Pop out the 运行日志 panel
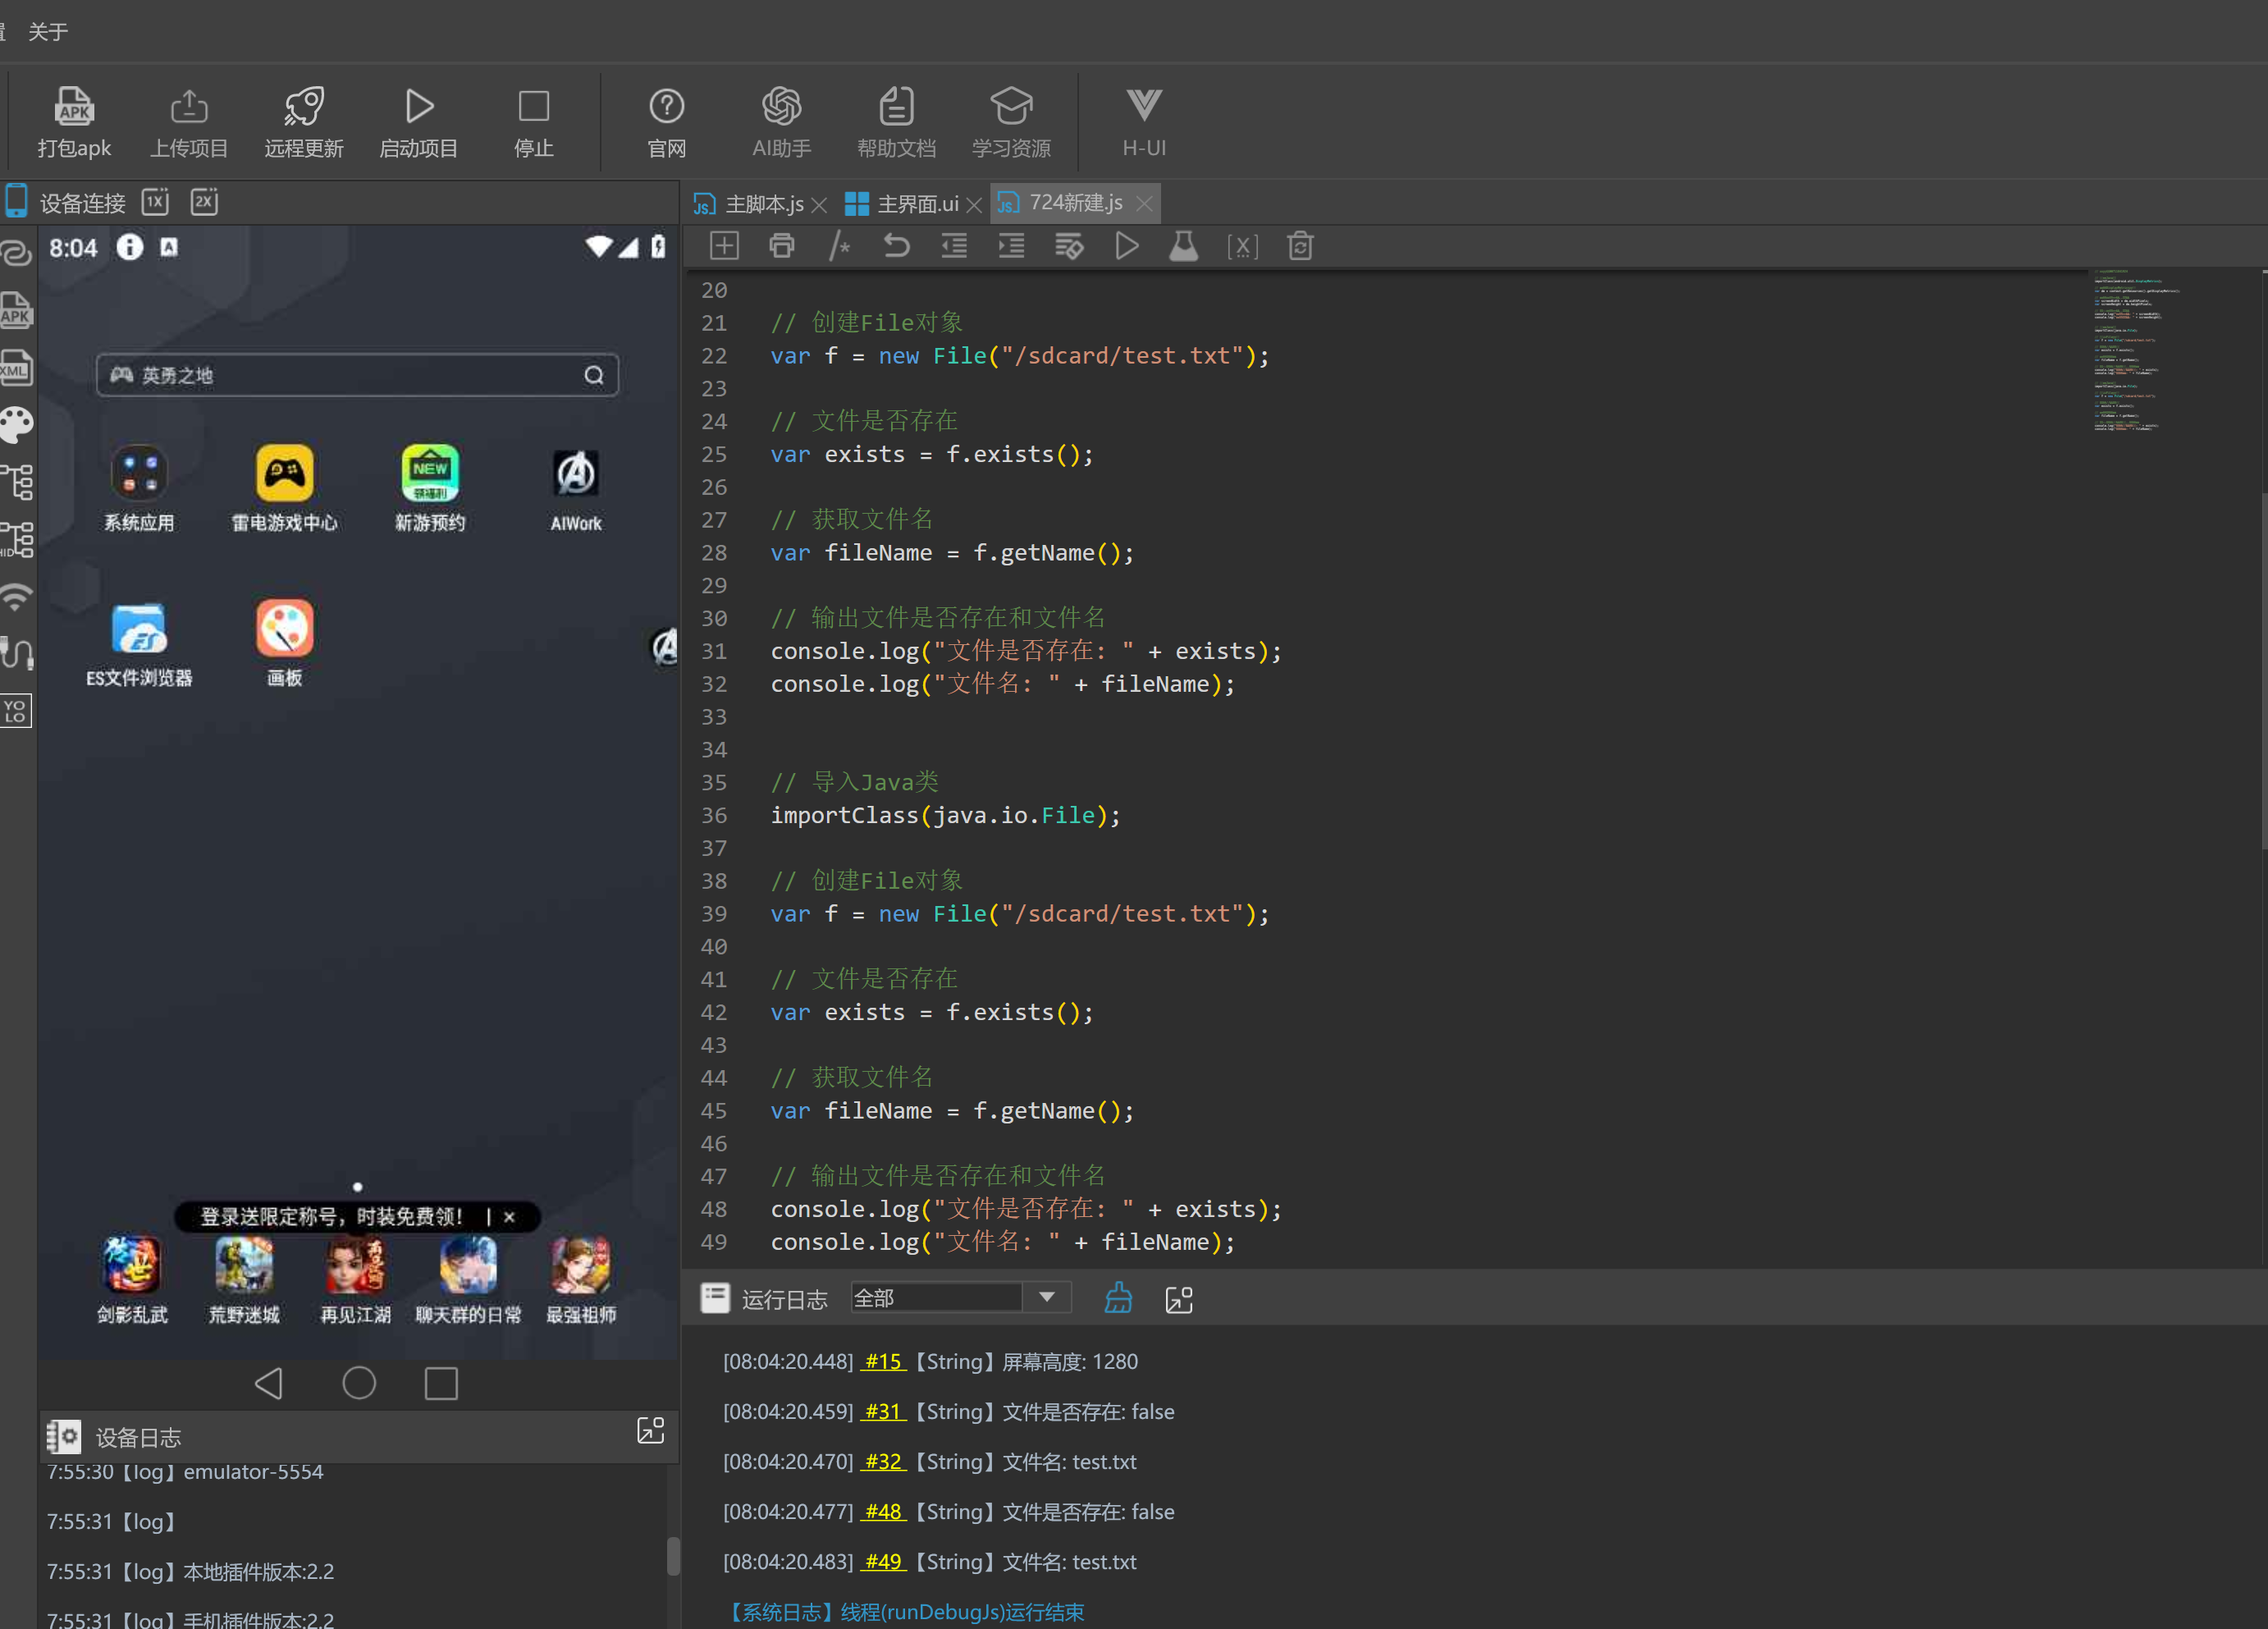2268x1629 pixels. click(x=1179, y=1299)
